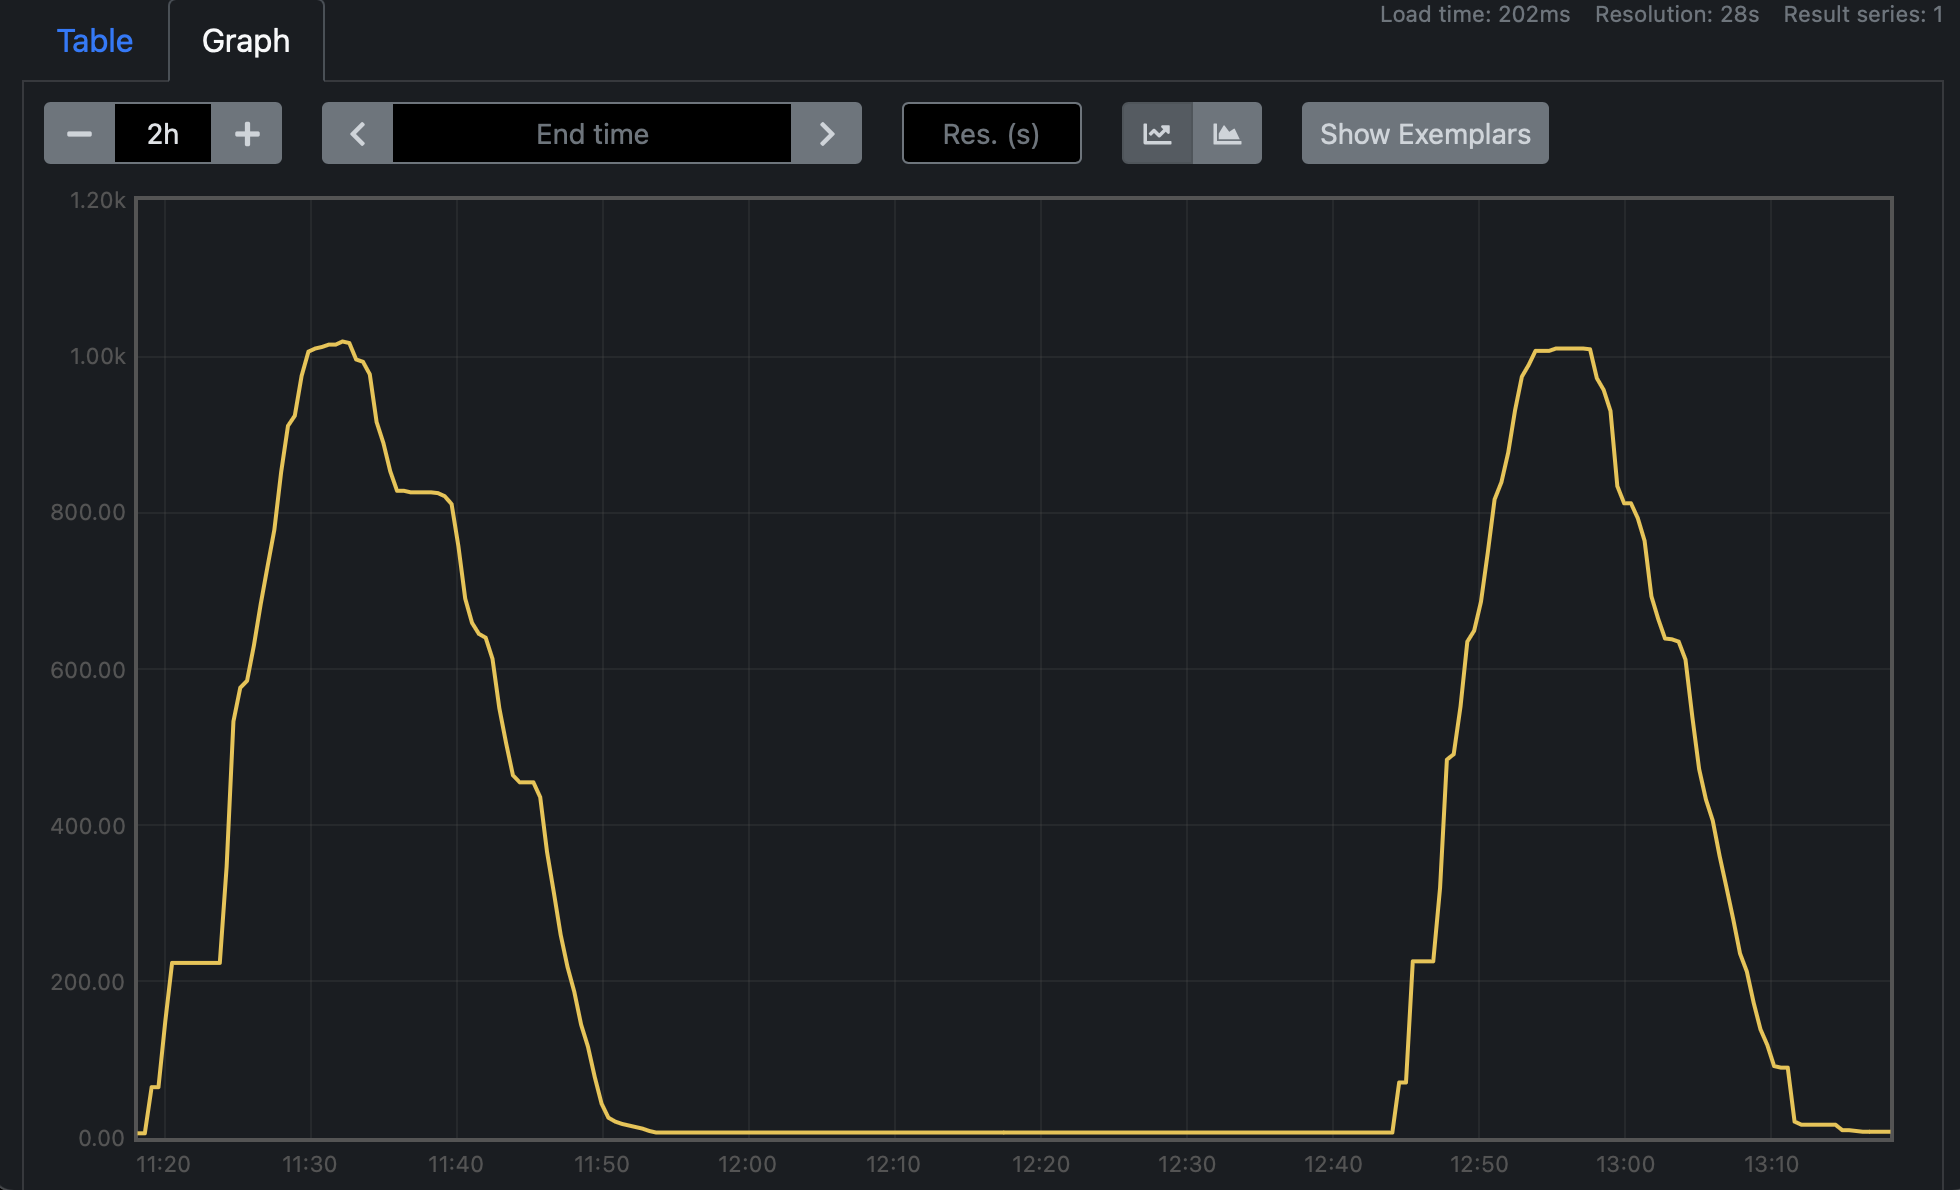Click the 11:30 x-axis label
The width and height of the screenshot is (1960, 1190).
tap(310, 1164)
